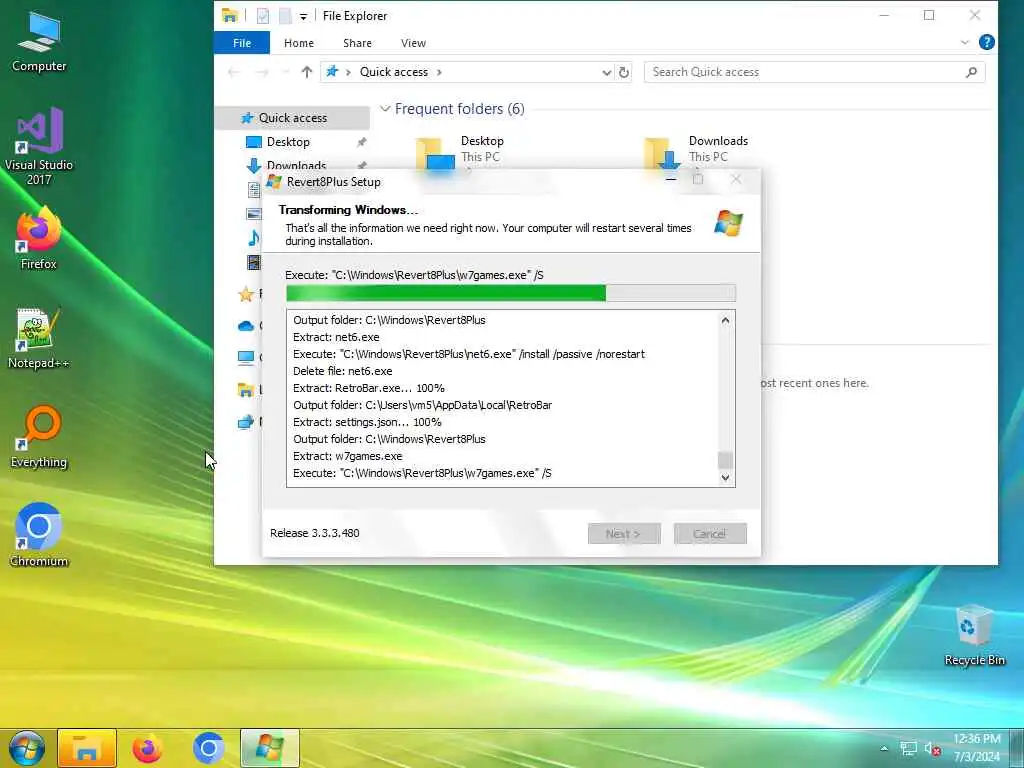Screen dimensions: 1024x768
Task: Select the Notepad++ desktop shortcut
Action: [x=39, y=338]
